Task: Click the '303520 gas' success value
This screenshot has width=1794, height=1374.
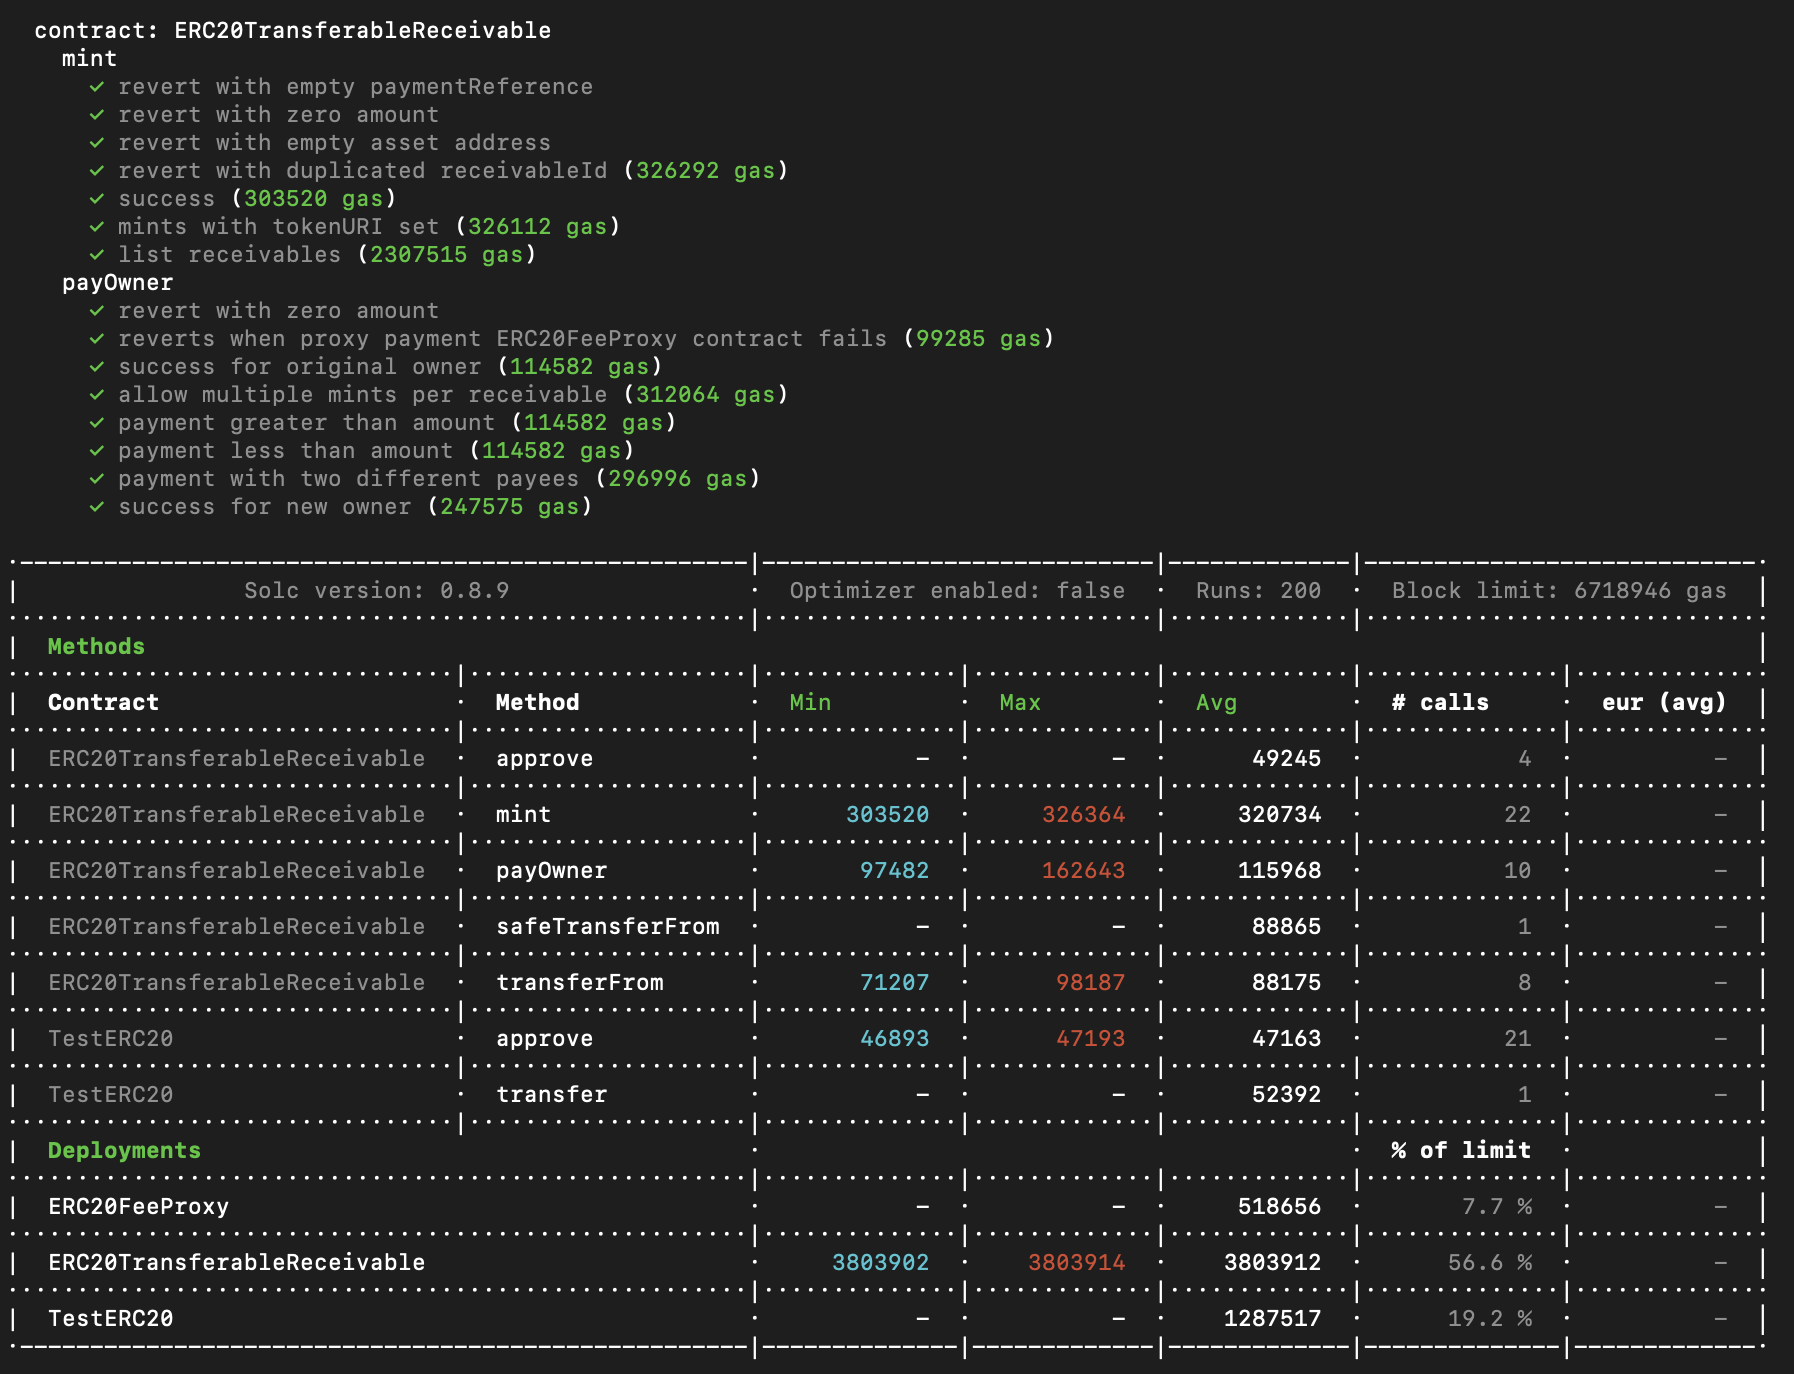Action: [x=313, y=199]
